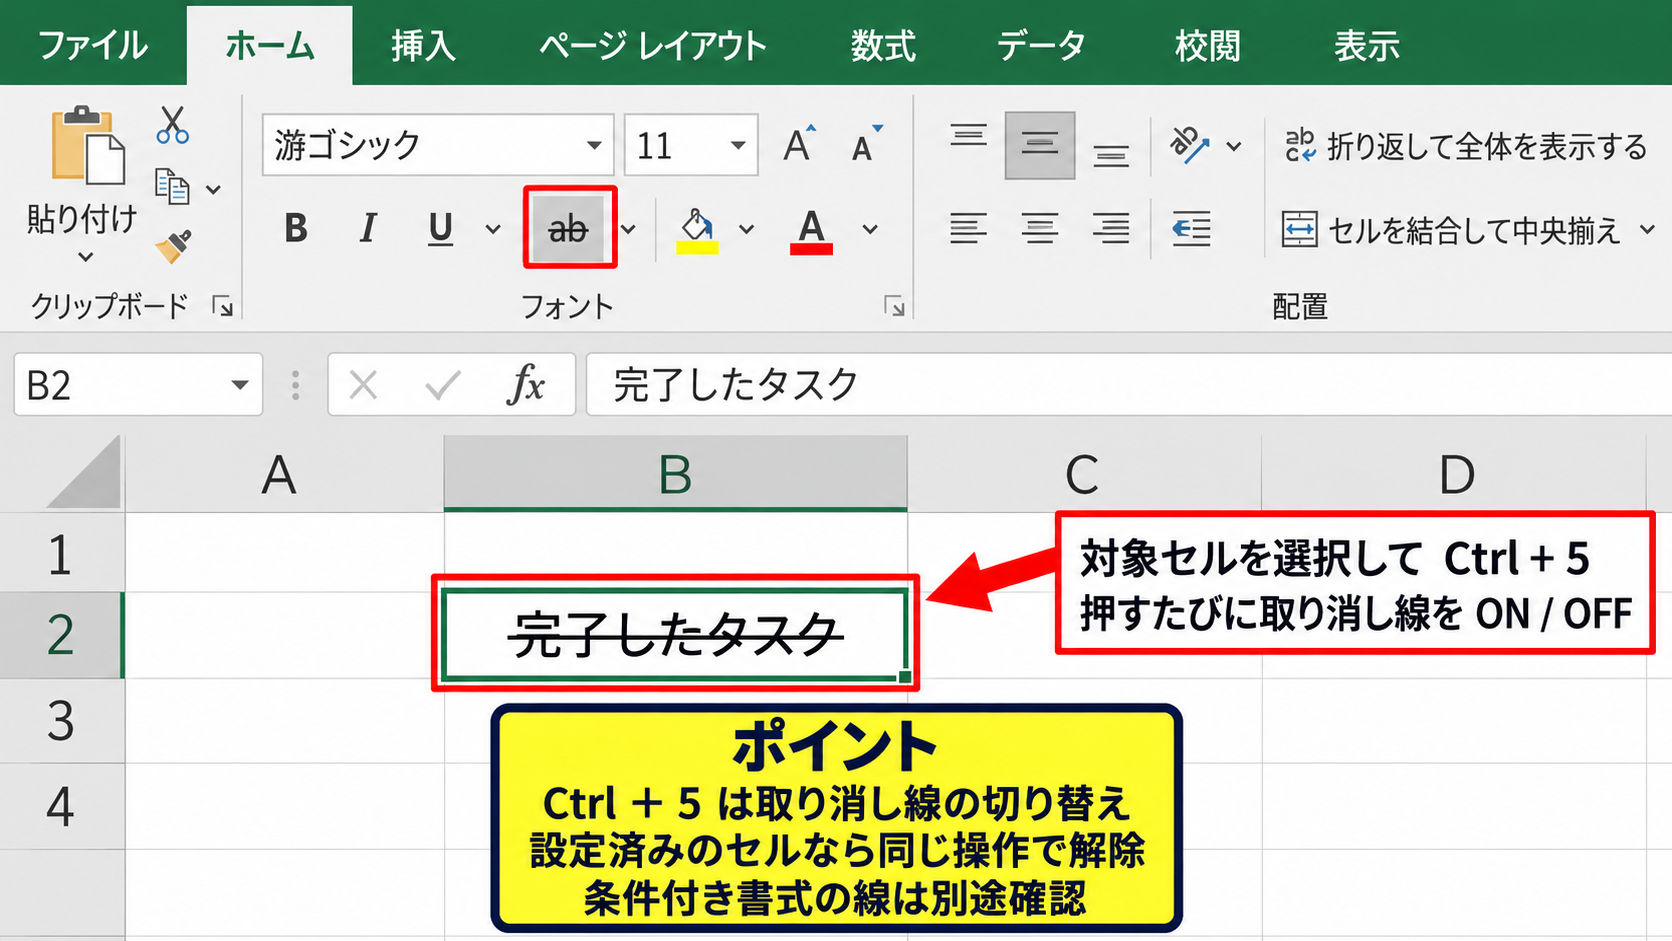Click the formula bar cancel X
Viewport: 1672px width, 941px height.
pos(363,384)
